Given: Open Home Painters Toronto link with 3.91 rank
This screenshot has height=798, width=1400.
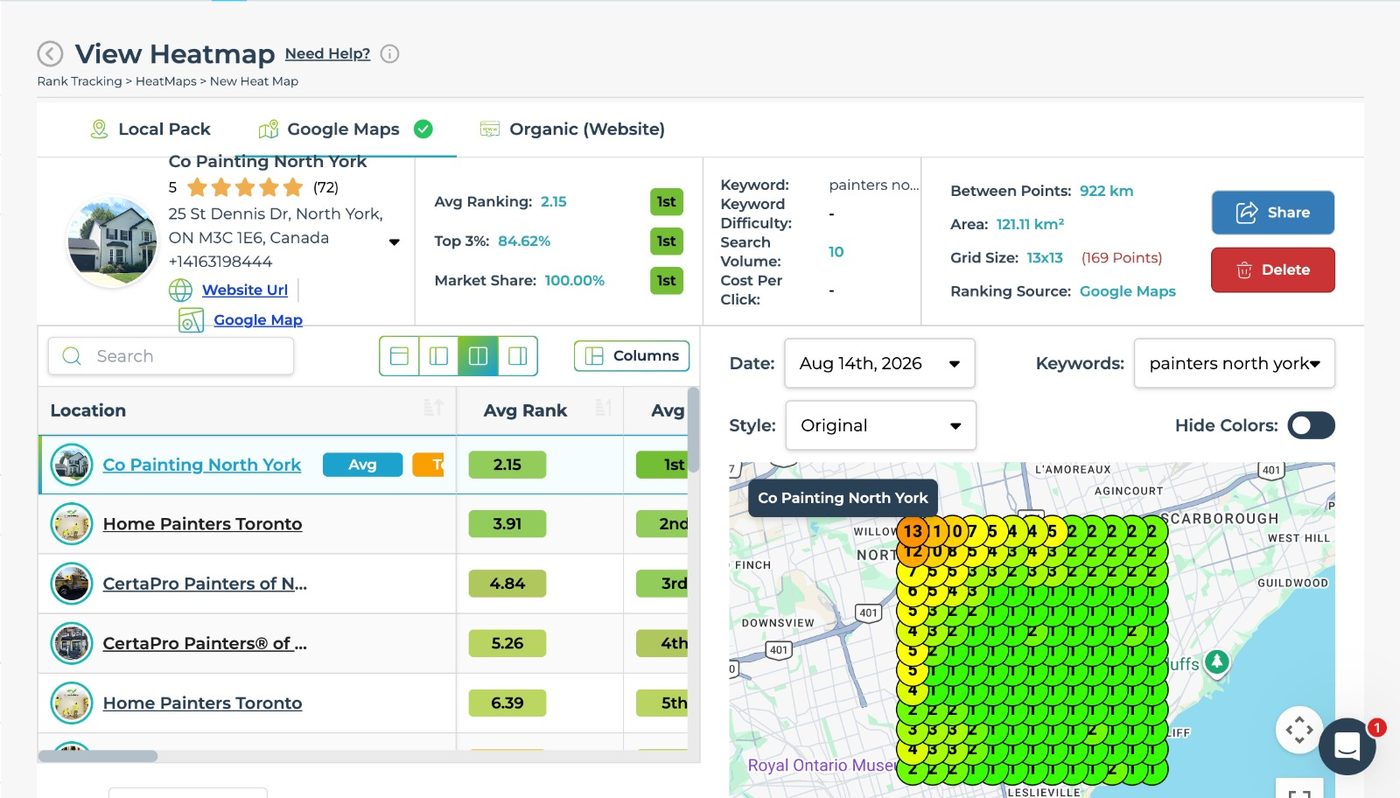Looking at the screenshot, I should point(202,524).
